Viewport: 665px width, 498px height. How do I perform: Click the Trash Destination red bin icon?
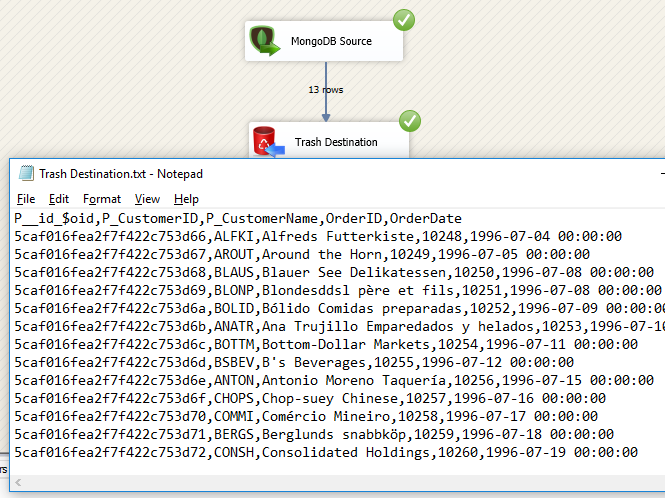point(268,141)
